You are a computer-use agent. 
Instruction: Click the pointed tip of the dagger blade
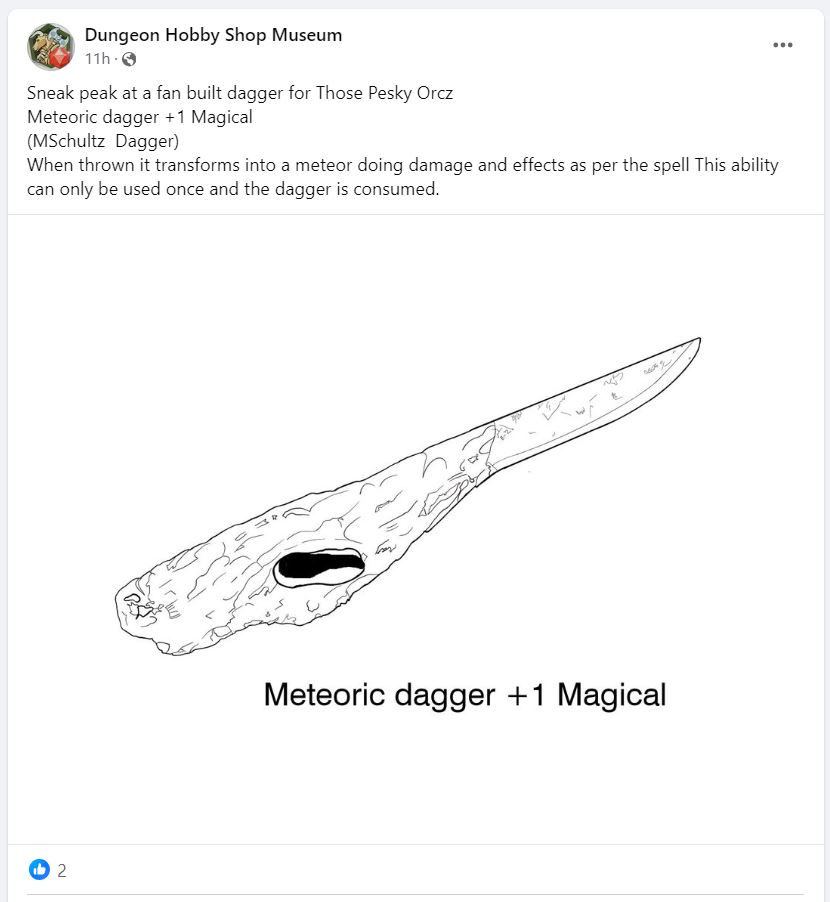tap(696, 342)
